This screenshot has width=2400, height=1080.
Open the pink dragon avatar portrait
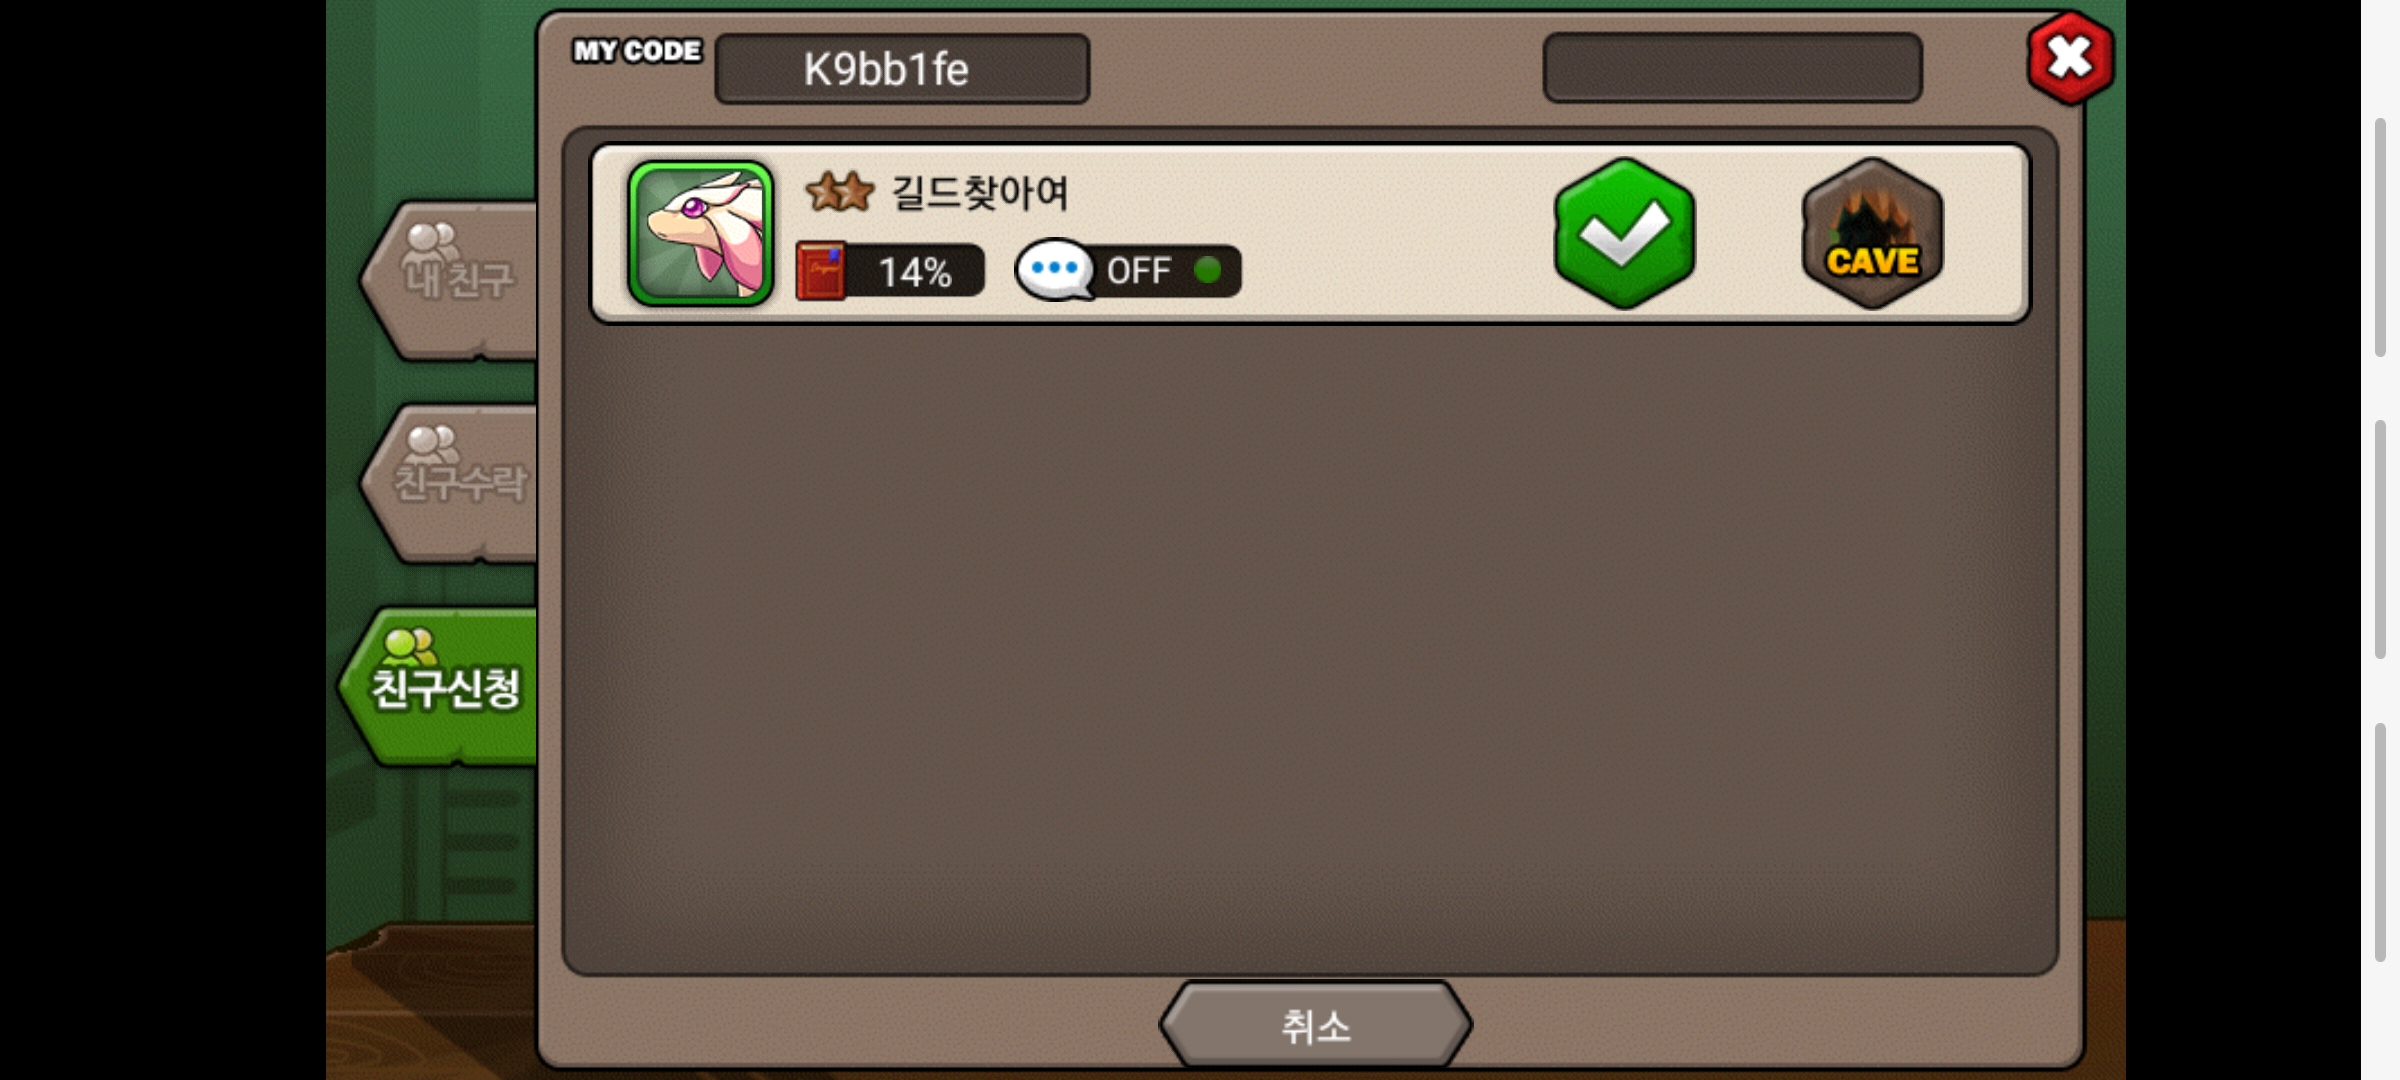point(700,233)
